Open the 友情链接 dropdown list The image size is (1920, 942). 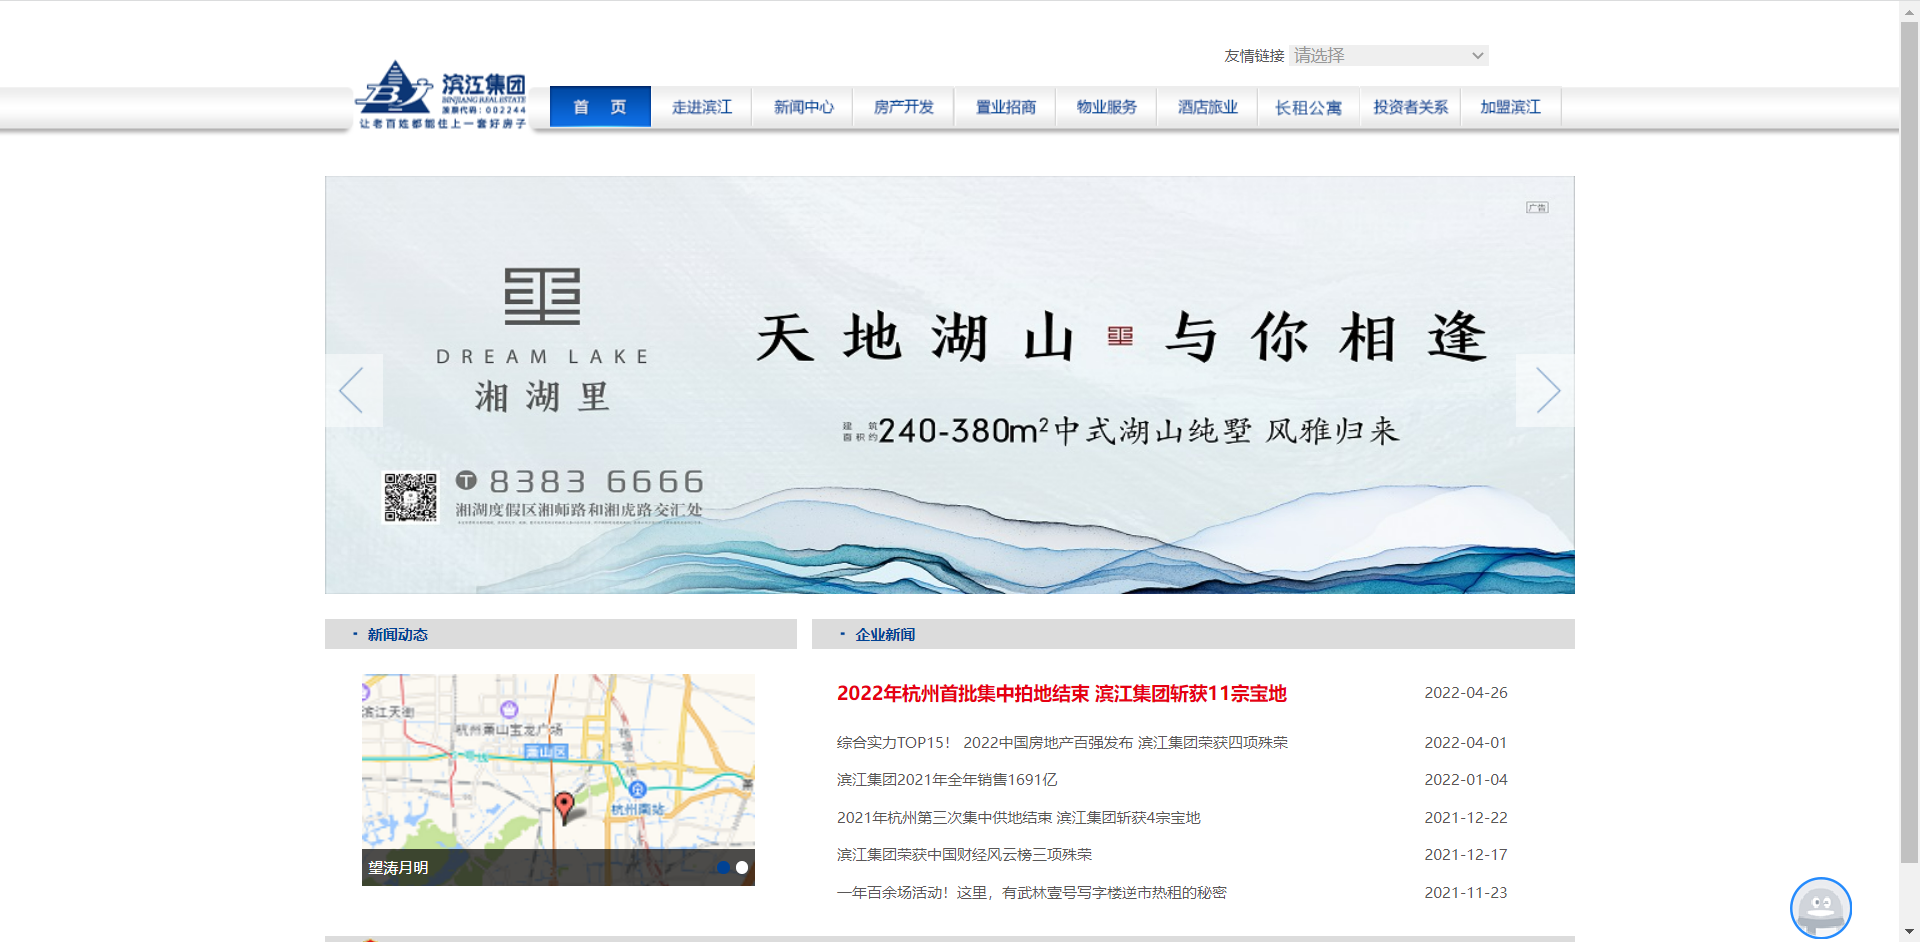(x=1388, y=56)
